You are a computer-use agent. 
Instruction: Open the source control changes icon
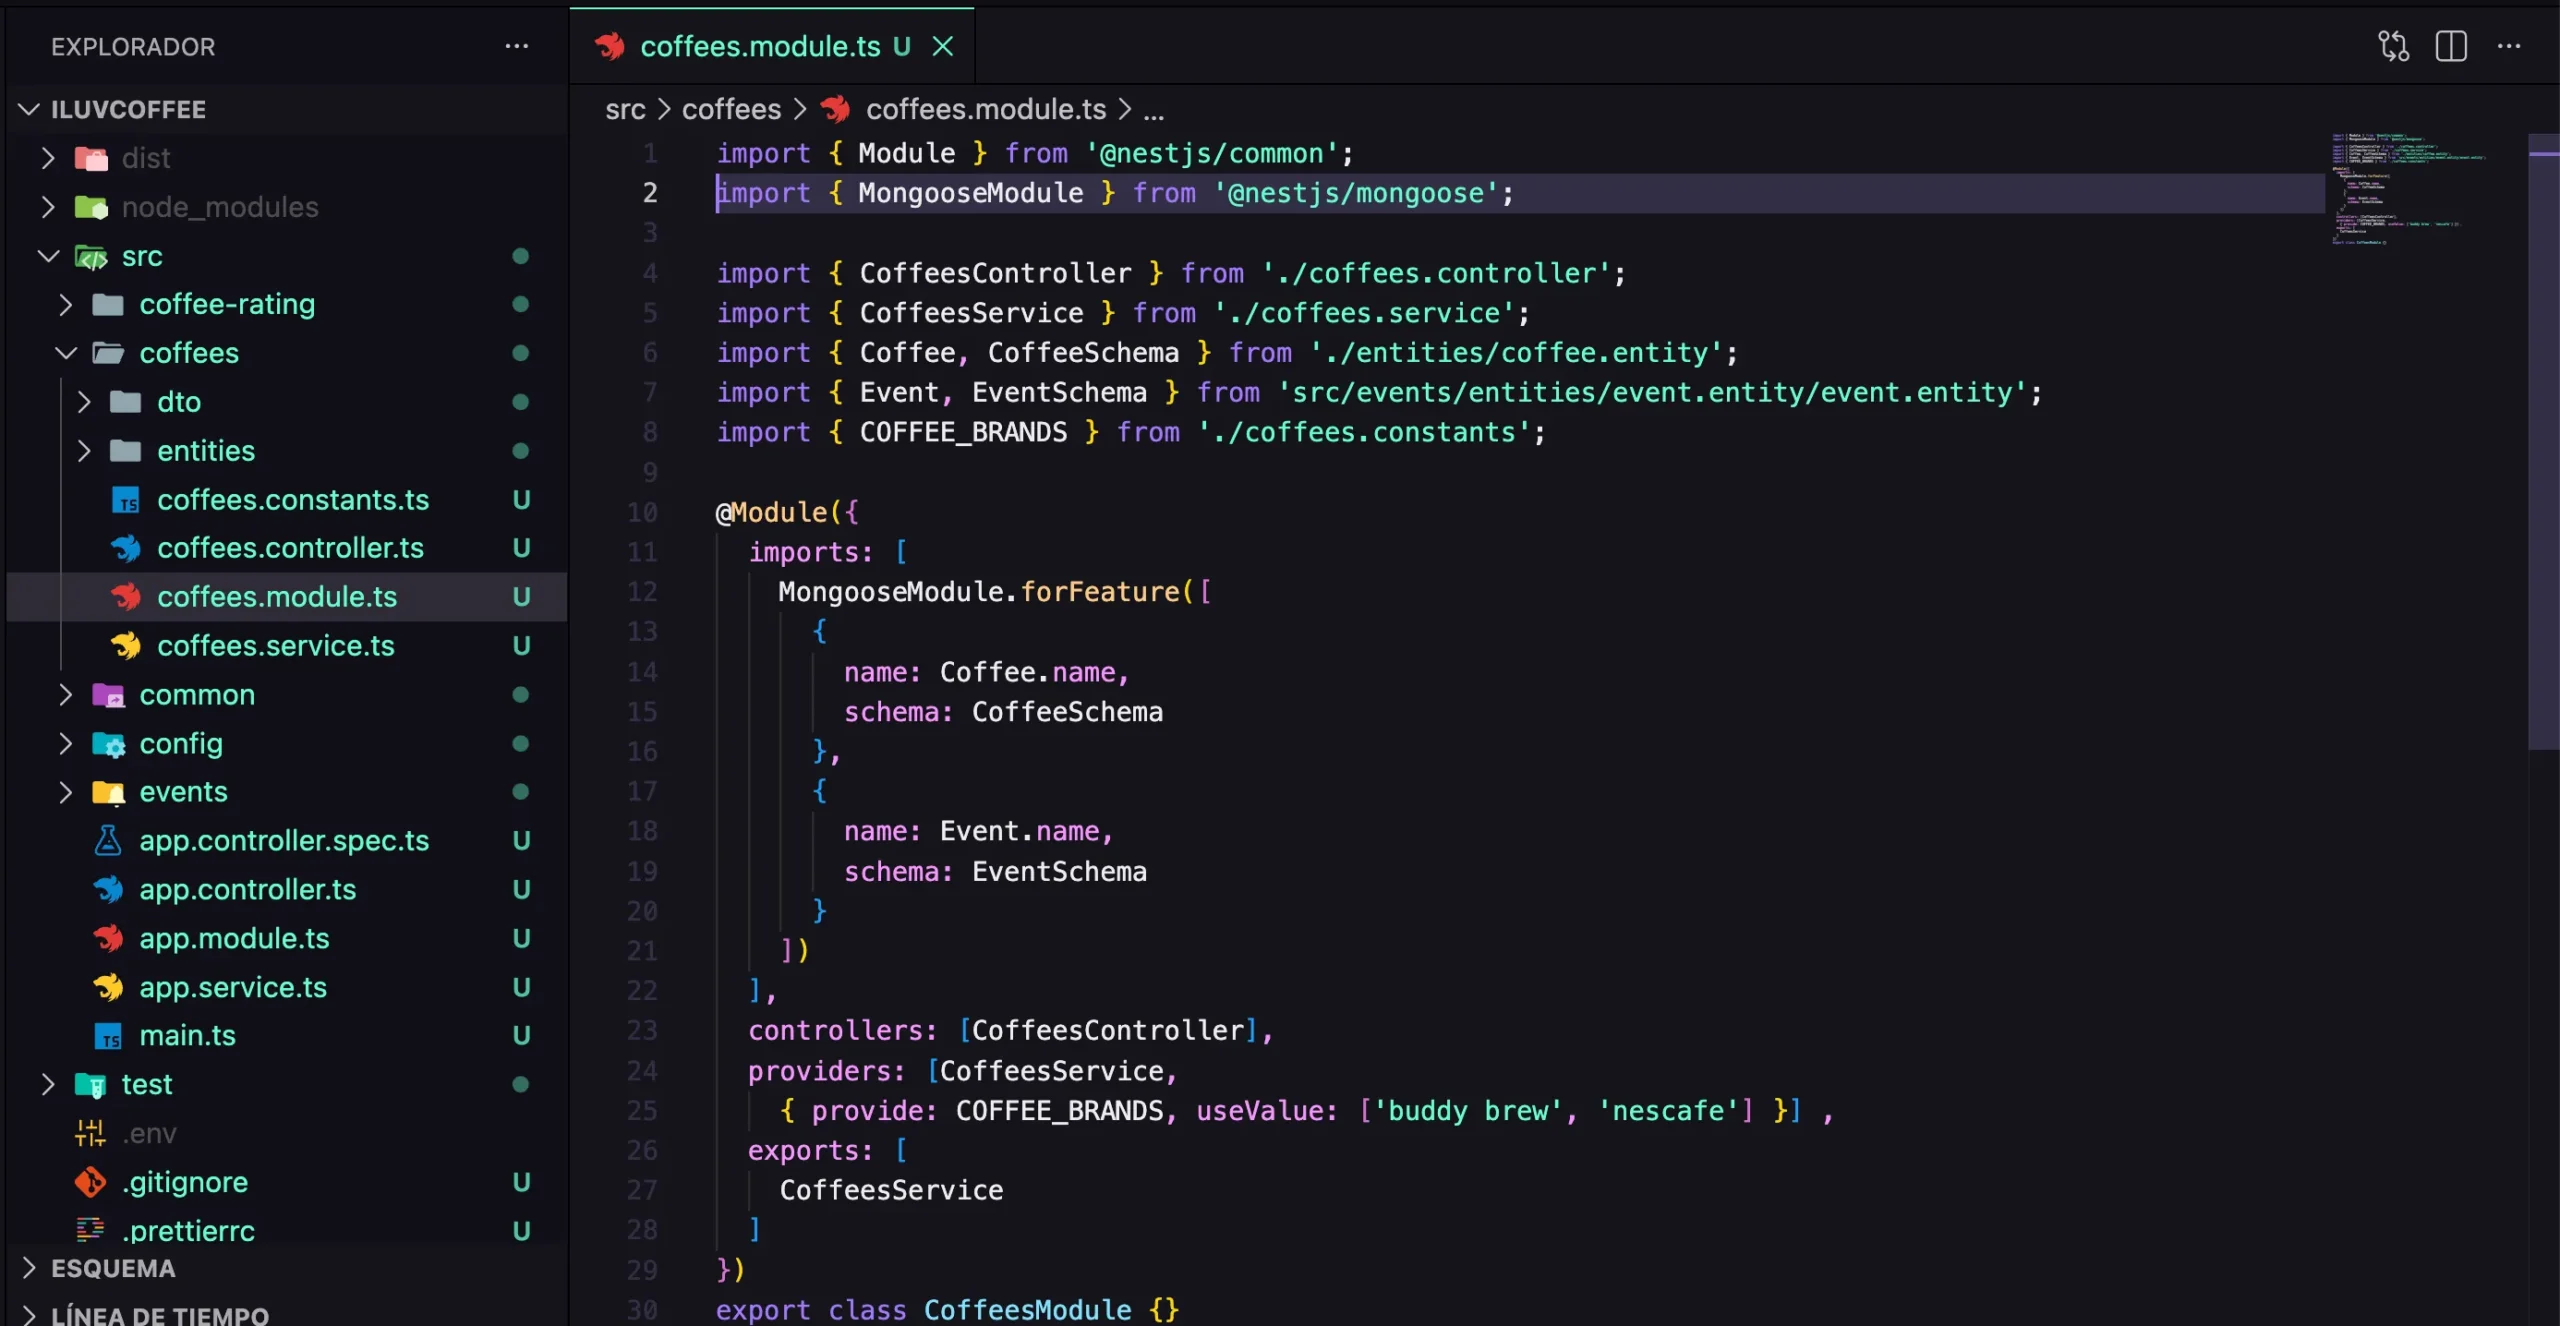tap(2393, 46)
